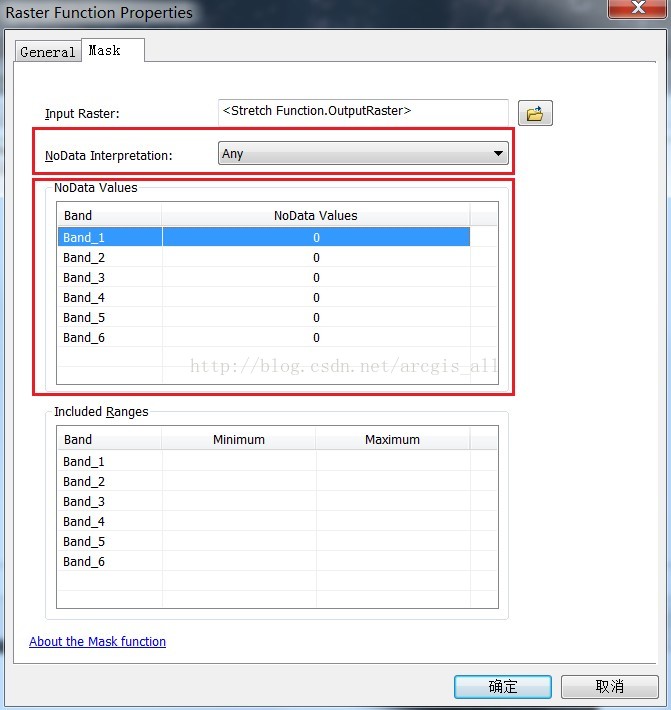Viewport: 671px width, 710px height.
Task: Click Minimum cell for Band_5
Action: 239,541
